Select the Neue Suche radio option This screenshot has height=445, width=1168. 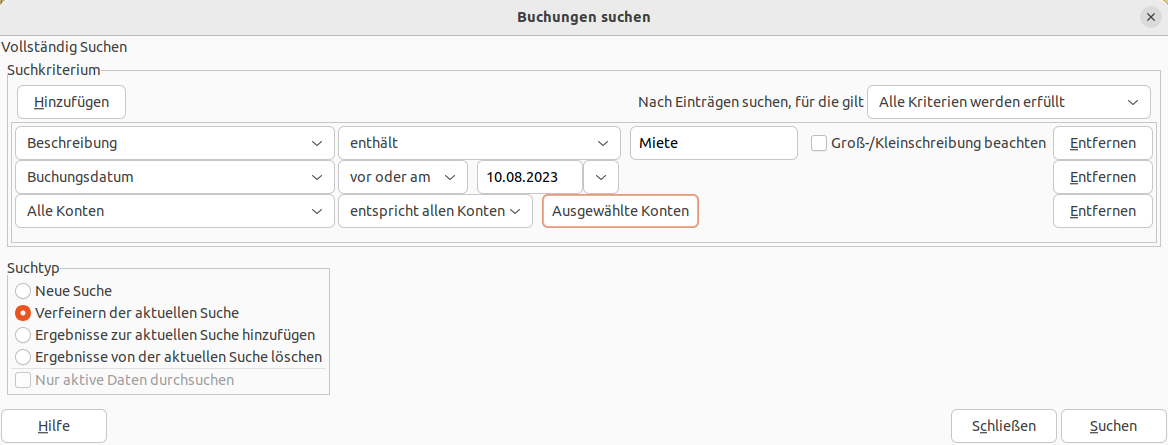click(23, 291)
